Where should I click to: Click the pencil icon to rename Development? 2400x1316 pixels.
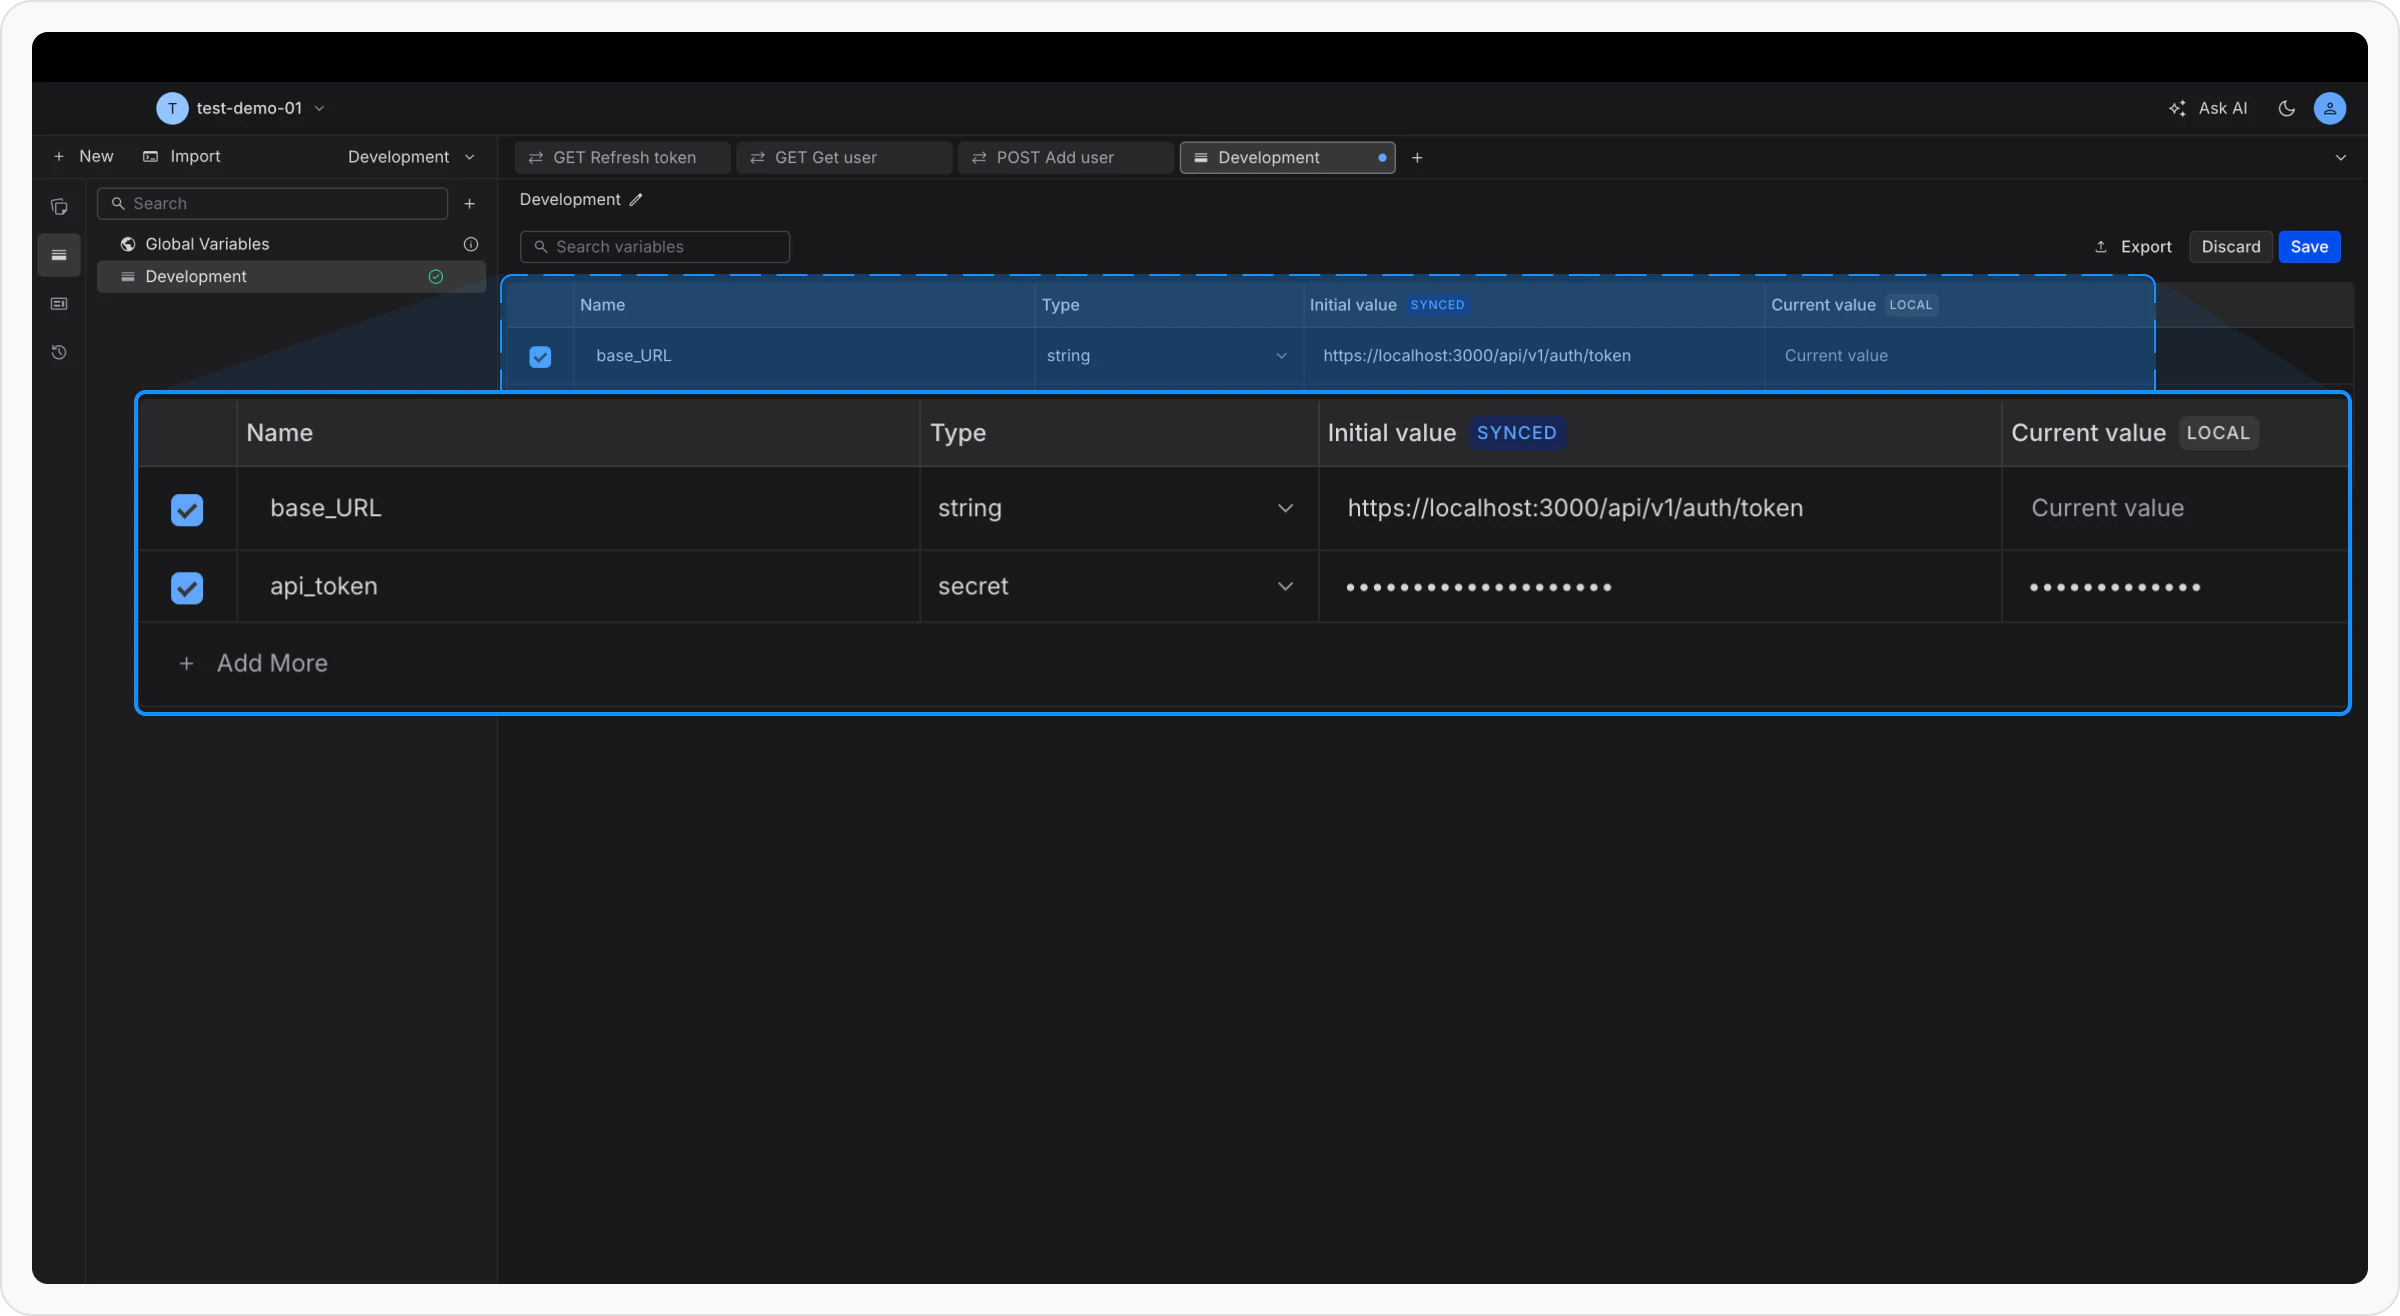click(x=636, y=200)
